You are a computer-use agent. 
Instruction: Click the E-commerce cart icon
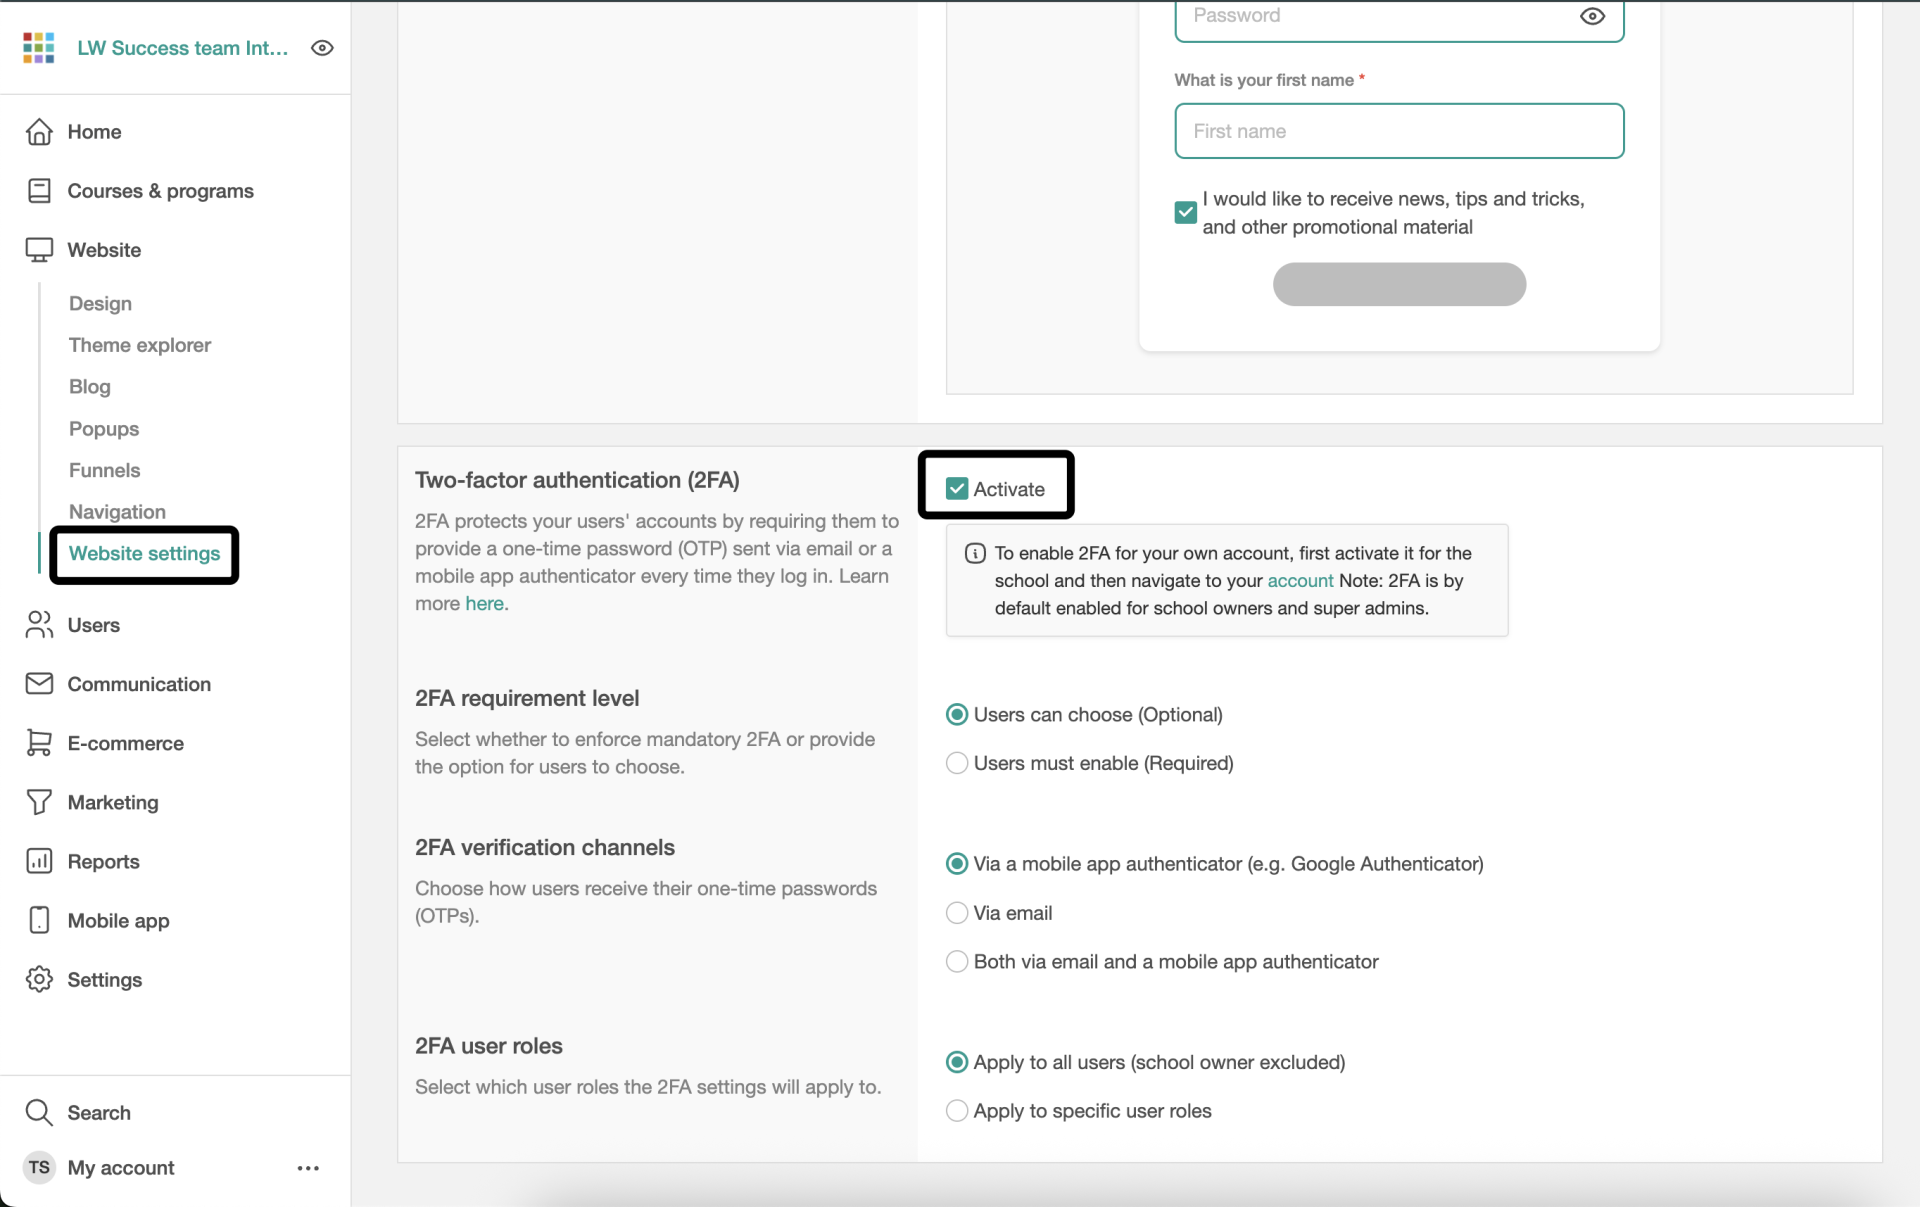(39, 742)
